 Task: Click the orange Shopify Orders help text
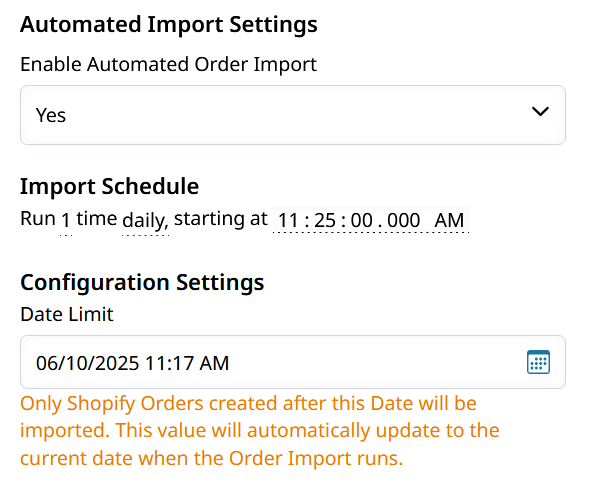pyautogui.click(x=260, y=430)
